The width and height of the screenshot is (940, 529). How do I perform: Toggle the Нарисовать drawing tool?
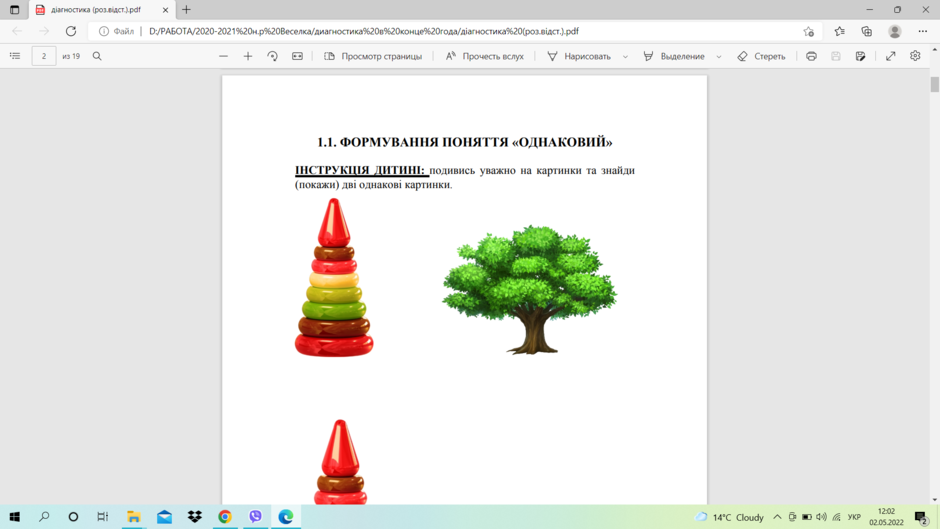(x=579, y=56)
